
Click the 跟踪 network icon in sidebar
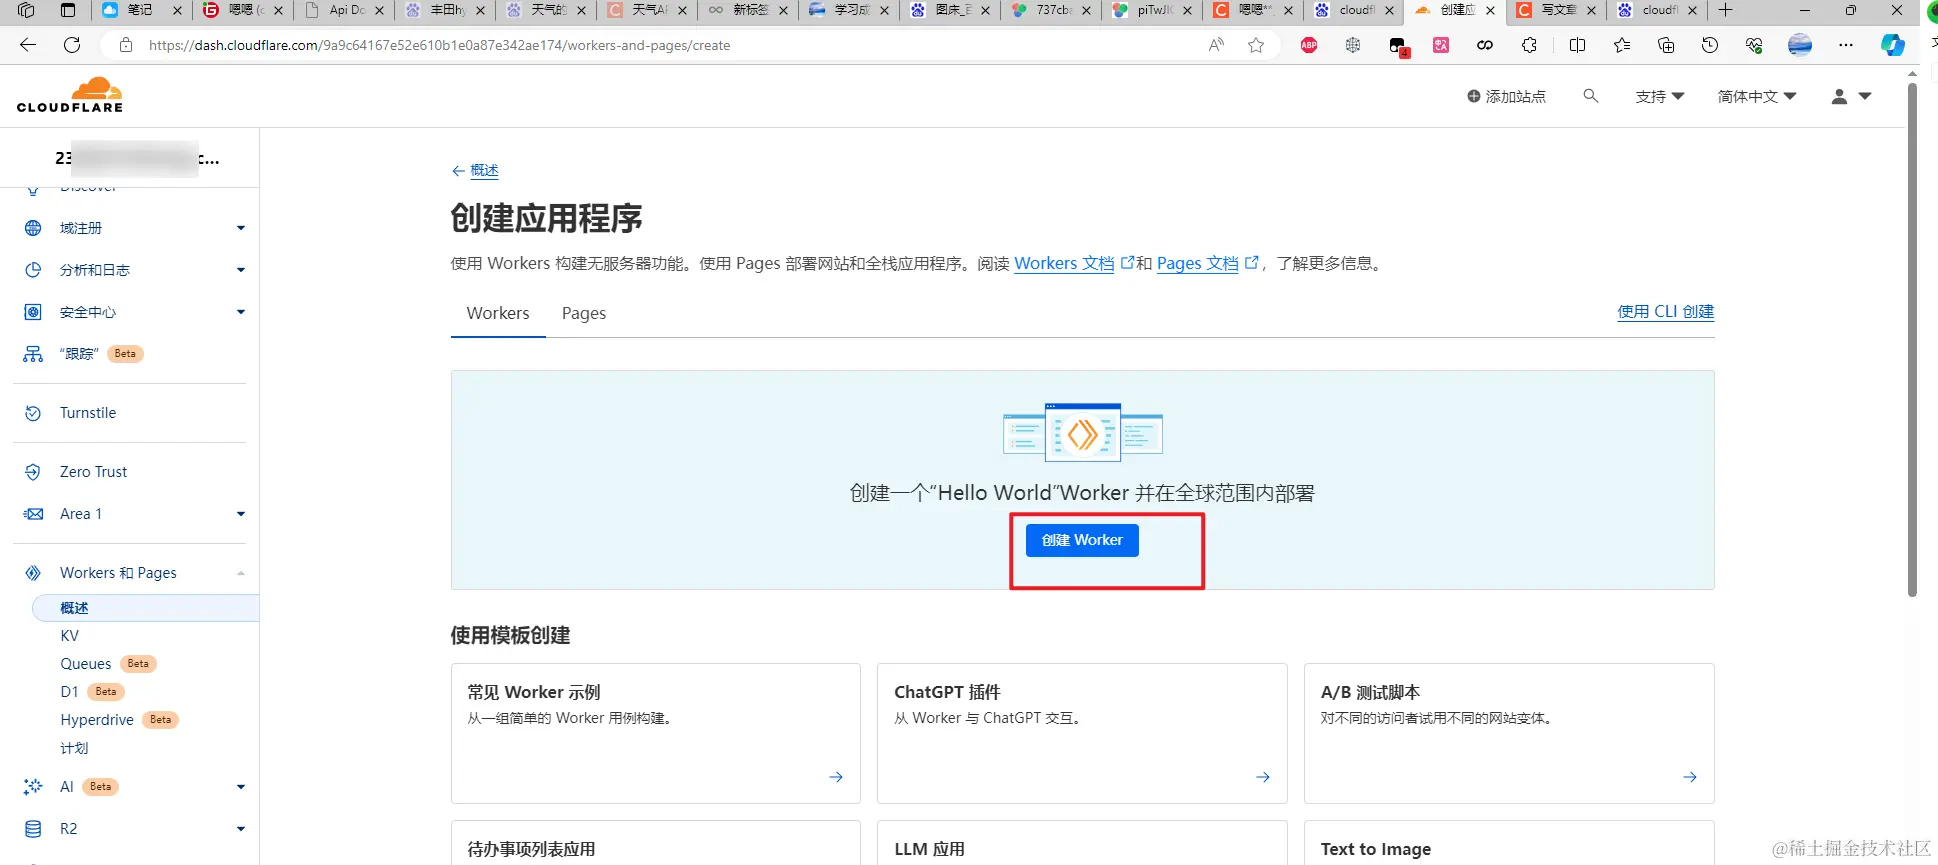[x=33, y=354]
